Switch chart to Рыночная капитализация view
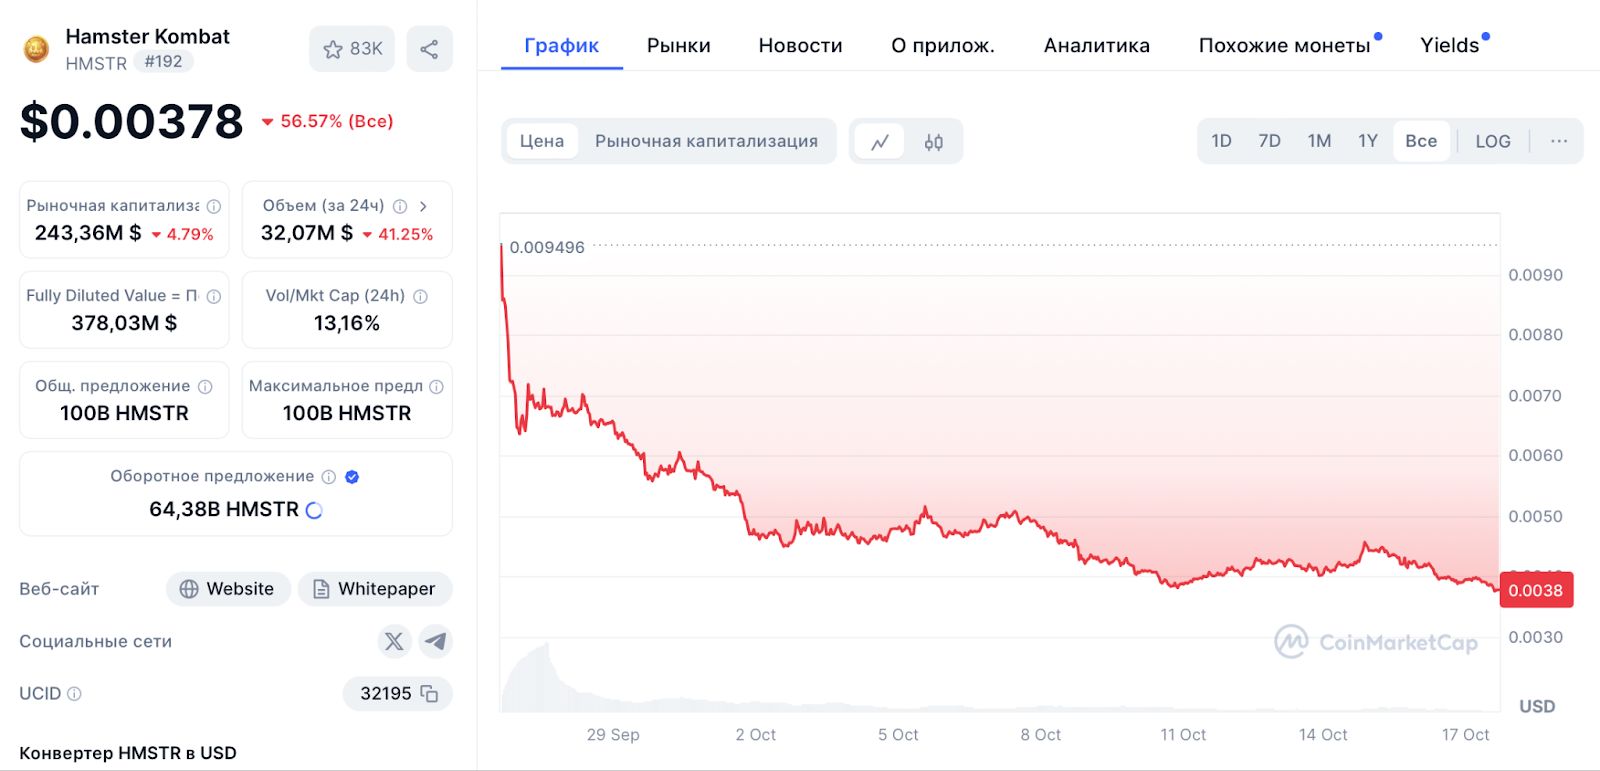Screen dimensions: 1600x771 pos(709,141)
